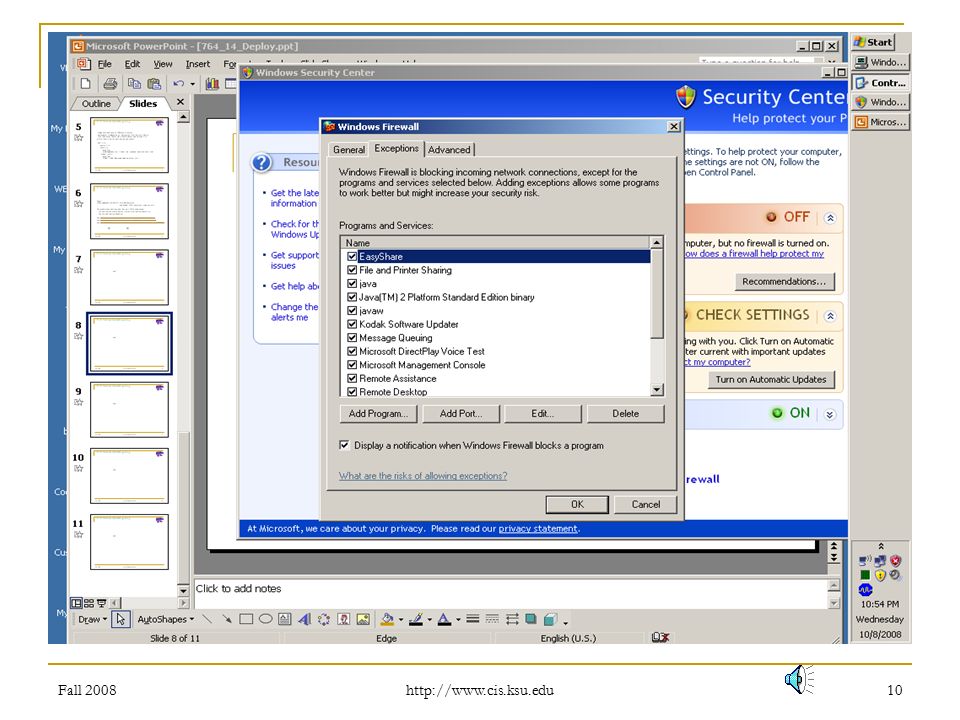
Task: Click the Insert WordArt icon
Action: pyautogui.click(x=304, y=619)
